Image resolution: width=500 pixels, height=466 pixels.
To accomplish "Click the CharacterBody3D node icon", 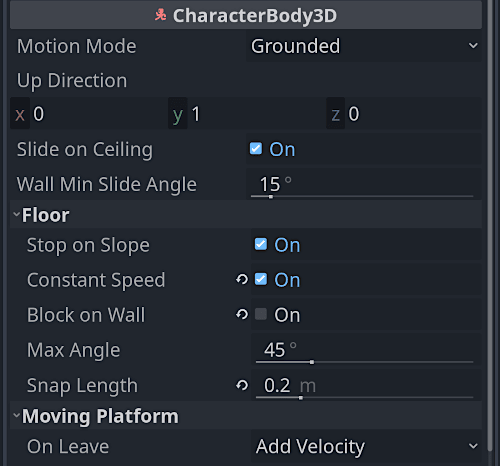I will coord(160,15).
